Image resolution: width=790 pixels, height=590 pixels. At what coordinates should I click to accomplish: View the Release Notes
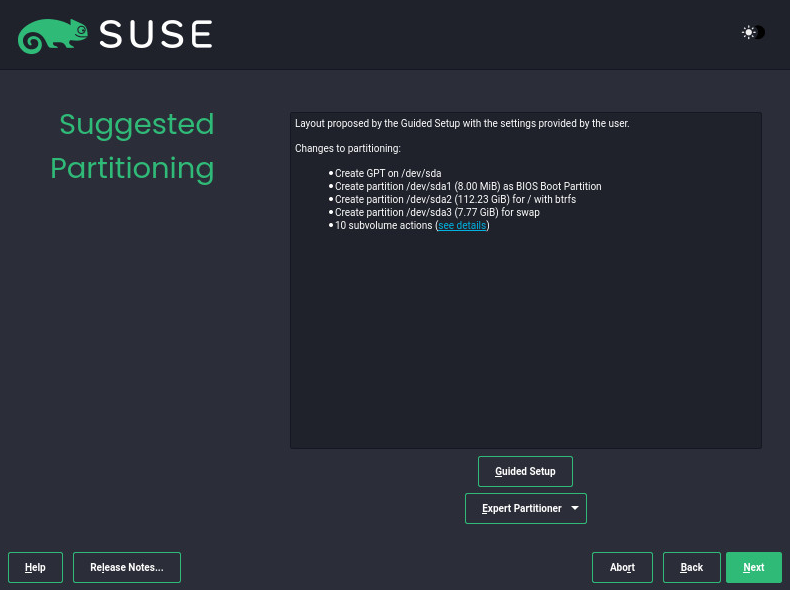[x=127, y=567]
